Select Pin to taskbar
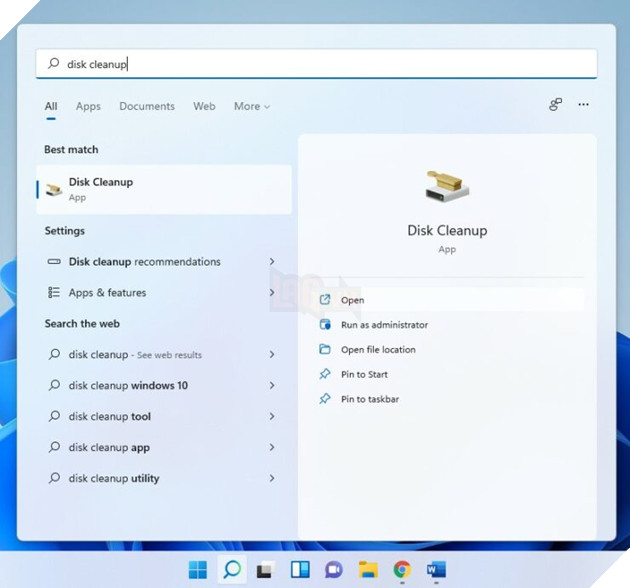 pyautogui.click(x=449, y=399)
